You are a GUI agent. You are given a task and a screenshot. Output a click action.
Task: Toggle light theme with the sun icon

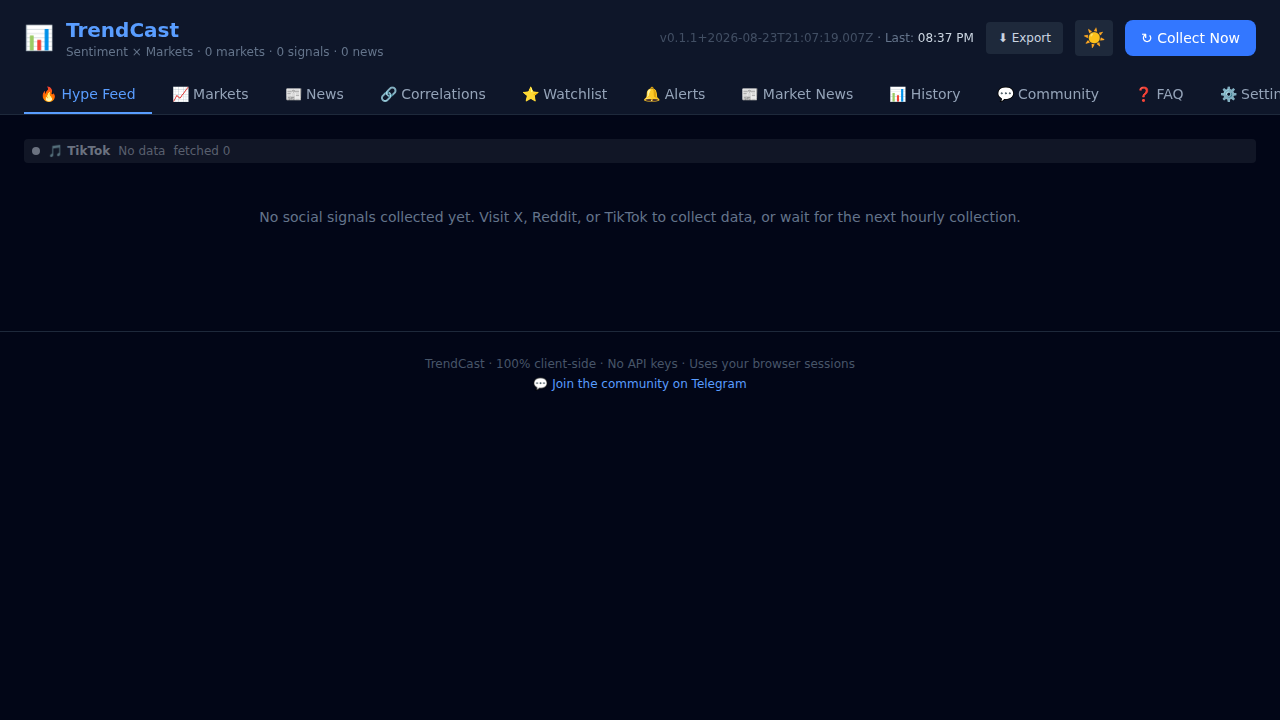pyautogui.click(x=1094, y=38)
